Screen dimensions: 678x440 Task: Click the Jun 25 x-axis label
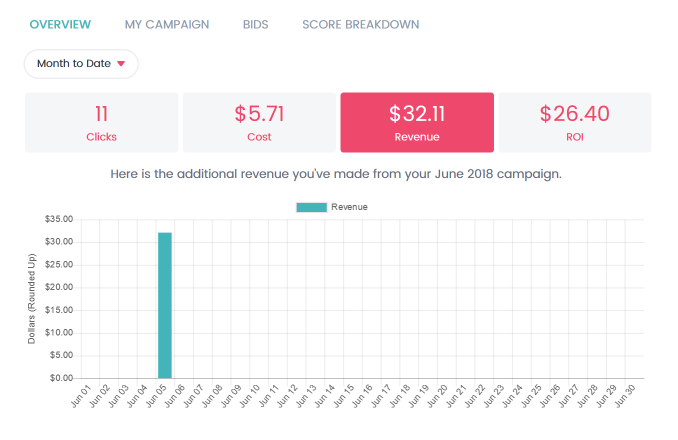[531, 396]
